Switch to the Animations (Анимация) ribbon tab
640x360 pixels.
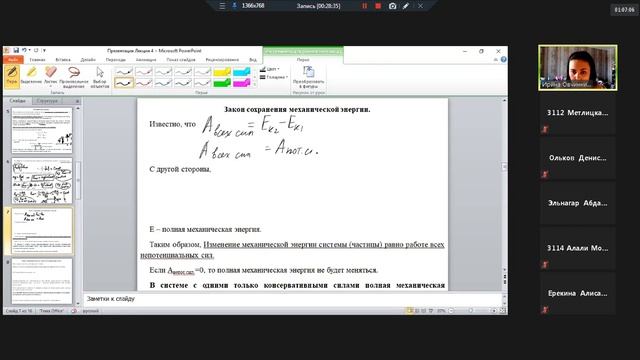point(146,60)
